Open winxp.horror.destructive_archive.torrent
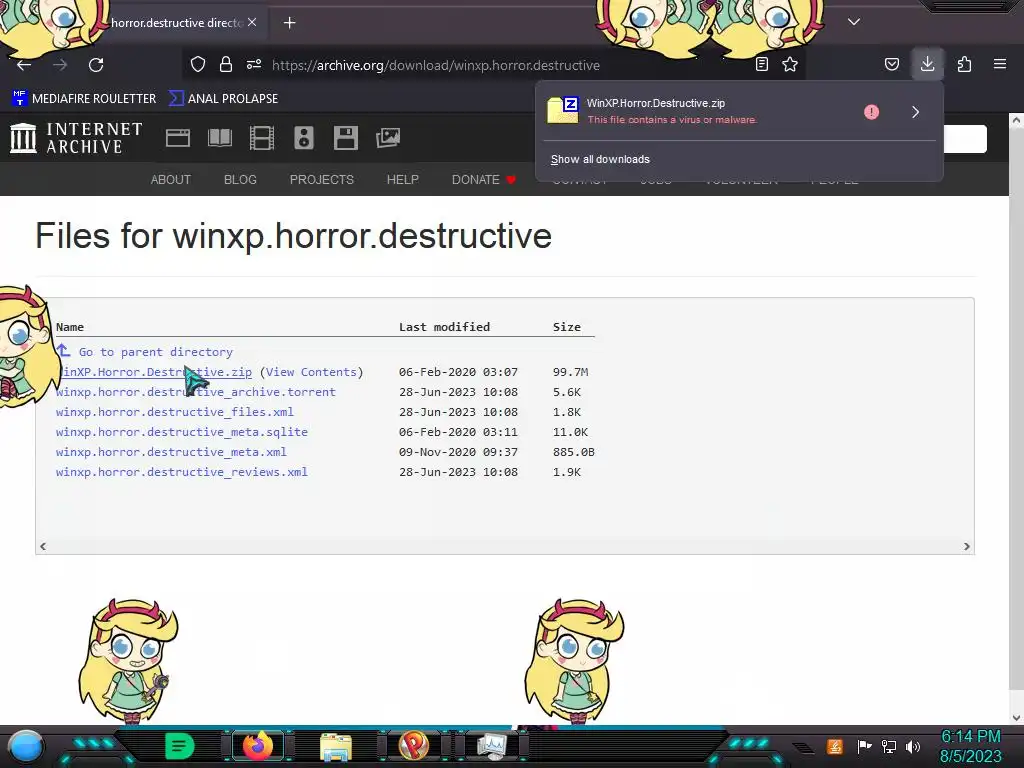This screenshot has height=768, width=1024. click(195, 392)
